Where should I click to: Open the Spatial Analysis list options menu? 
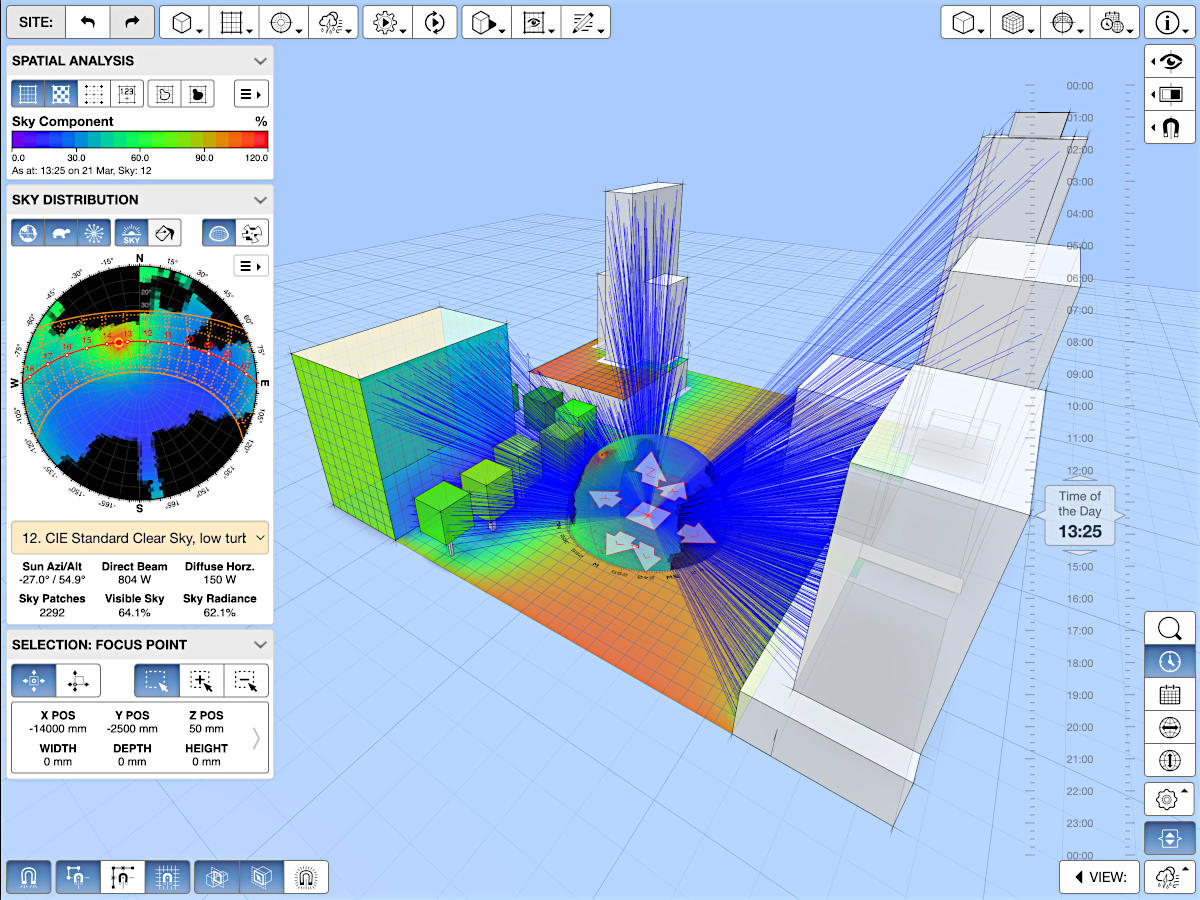tap(250, 94)
